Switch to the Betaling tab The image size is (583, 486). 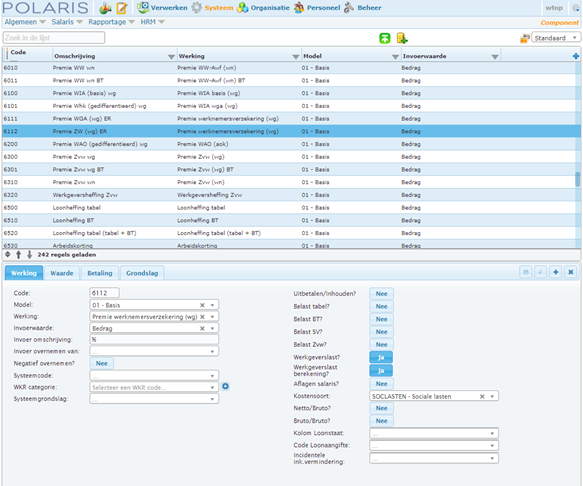[x=100, y=273]
